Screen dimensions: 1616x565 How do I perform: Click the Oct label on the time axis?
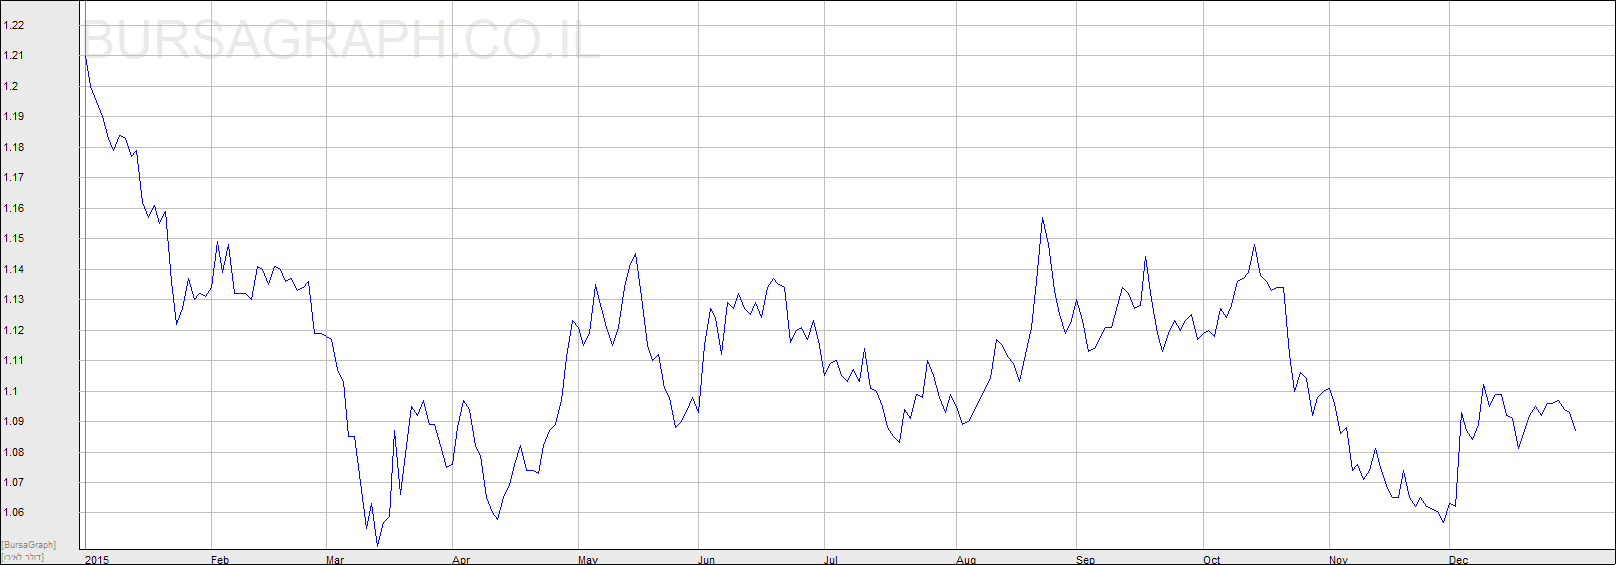point(1212,560)
